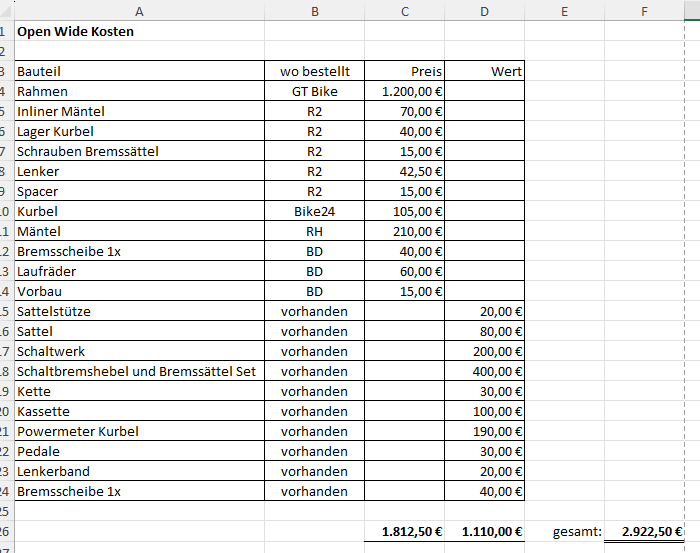Screen dimensions: 700x553
Task: Click the "Schaltbremshebel und Bremssättel Set" cell
Action: point(138,371)
